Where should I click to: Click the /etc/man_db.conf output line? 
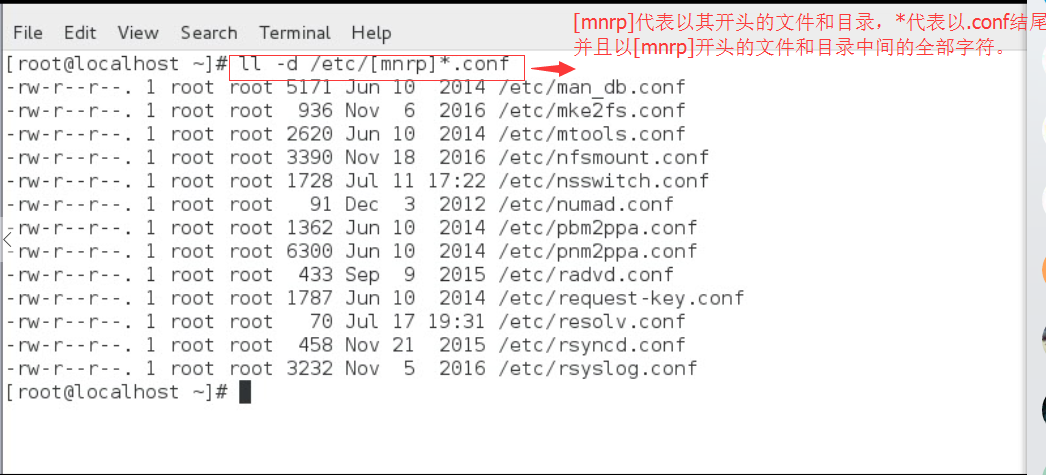(x=344, y=87)
